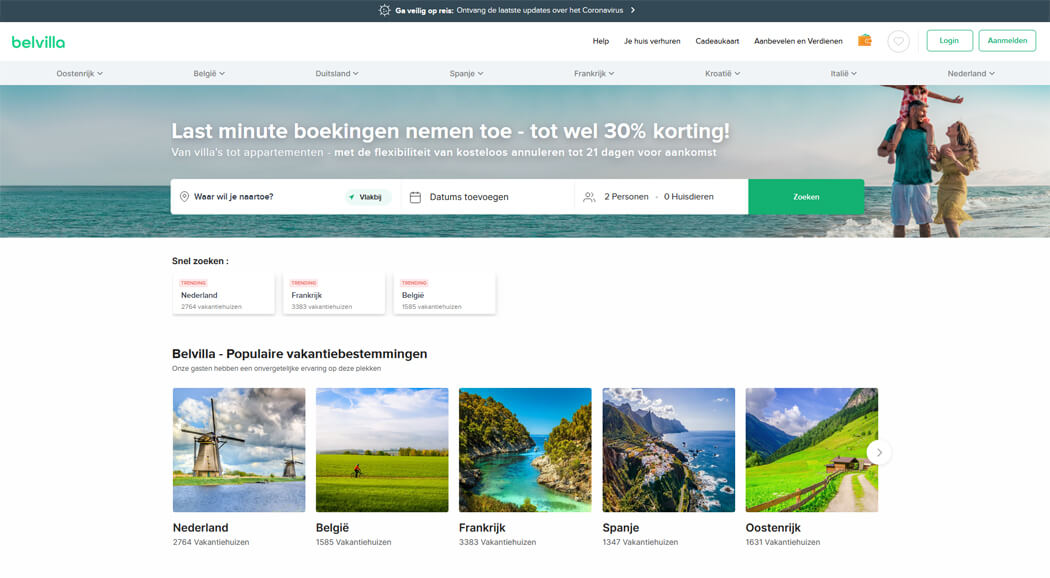
Task: Click Spanje destination title
Action: point(621,528)
